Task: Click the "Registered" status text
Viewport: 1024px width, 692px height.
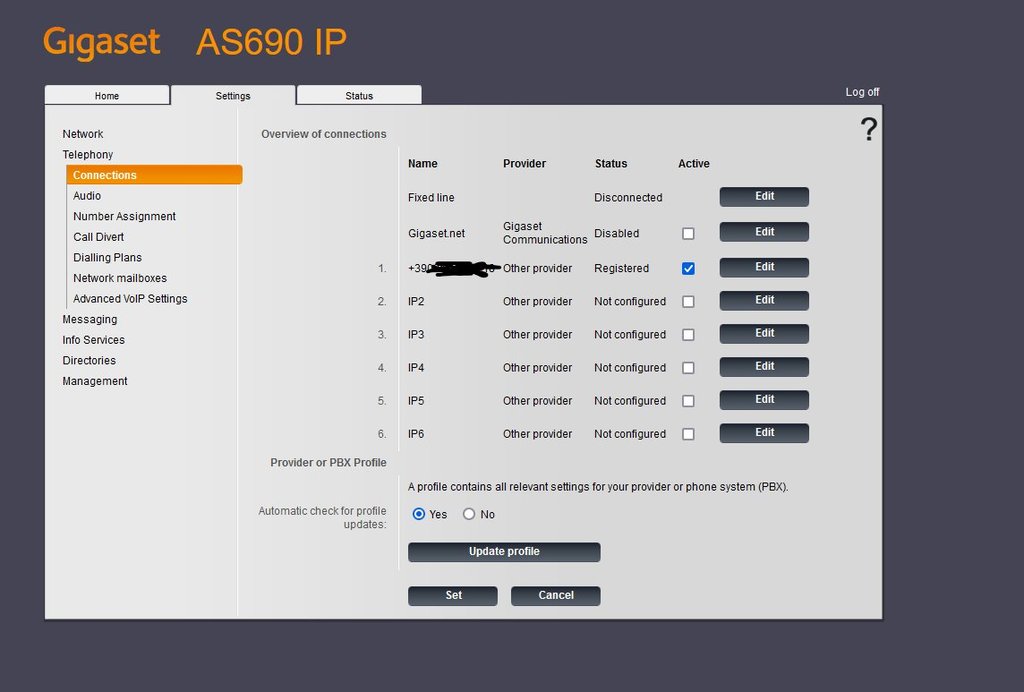Action: click(x=622, y=268)
